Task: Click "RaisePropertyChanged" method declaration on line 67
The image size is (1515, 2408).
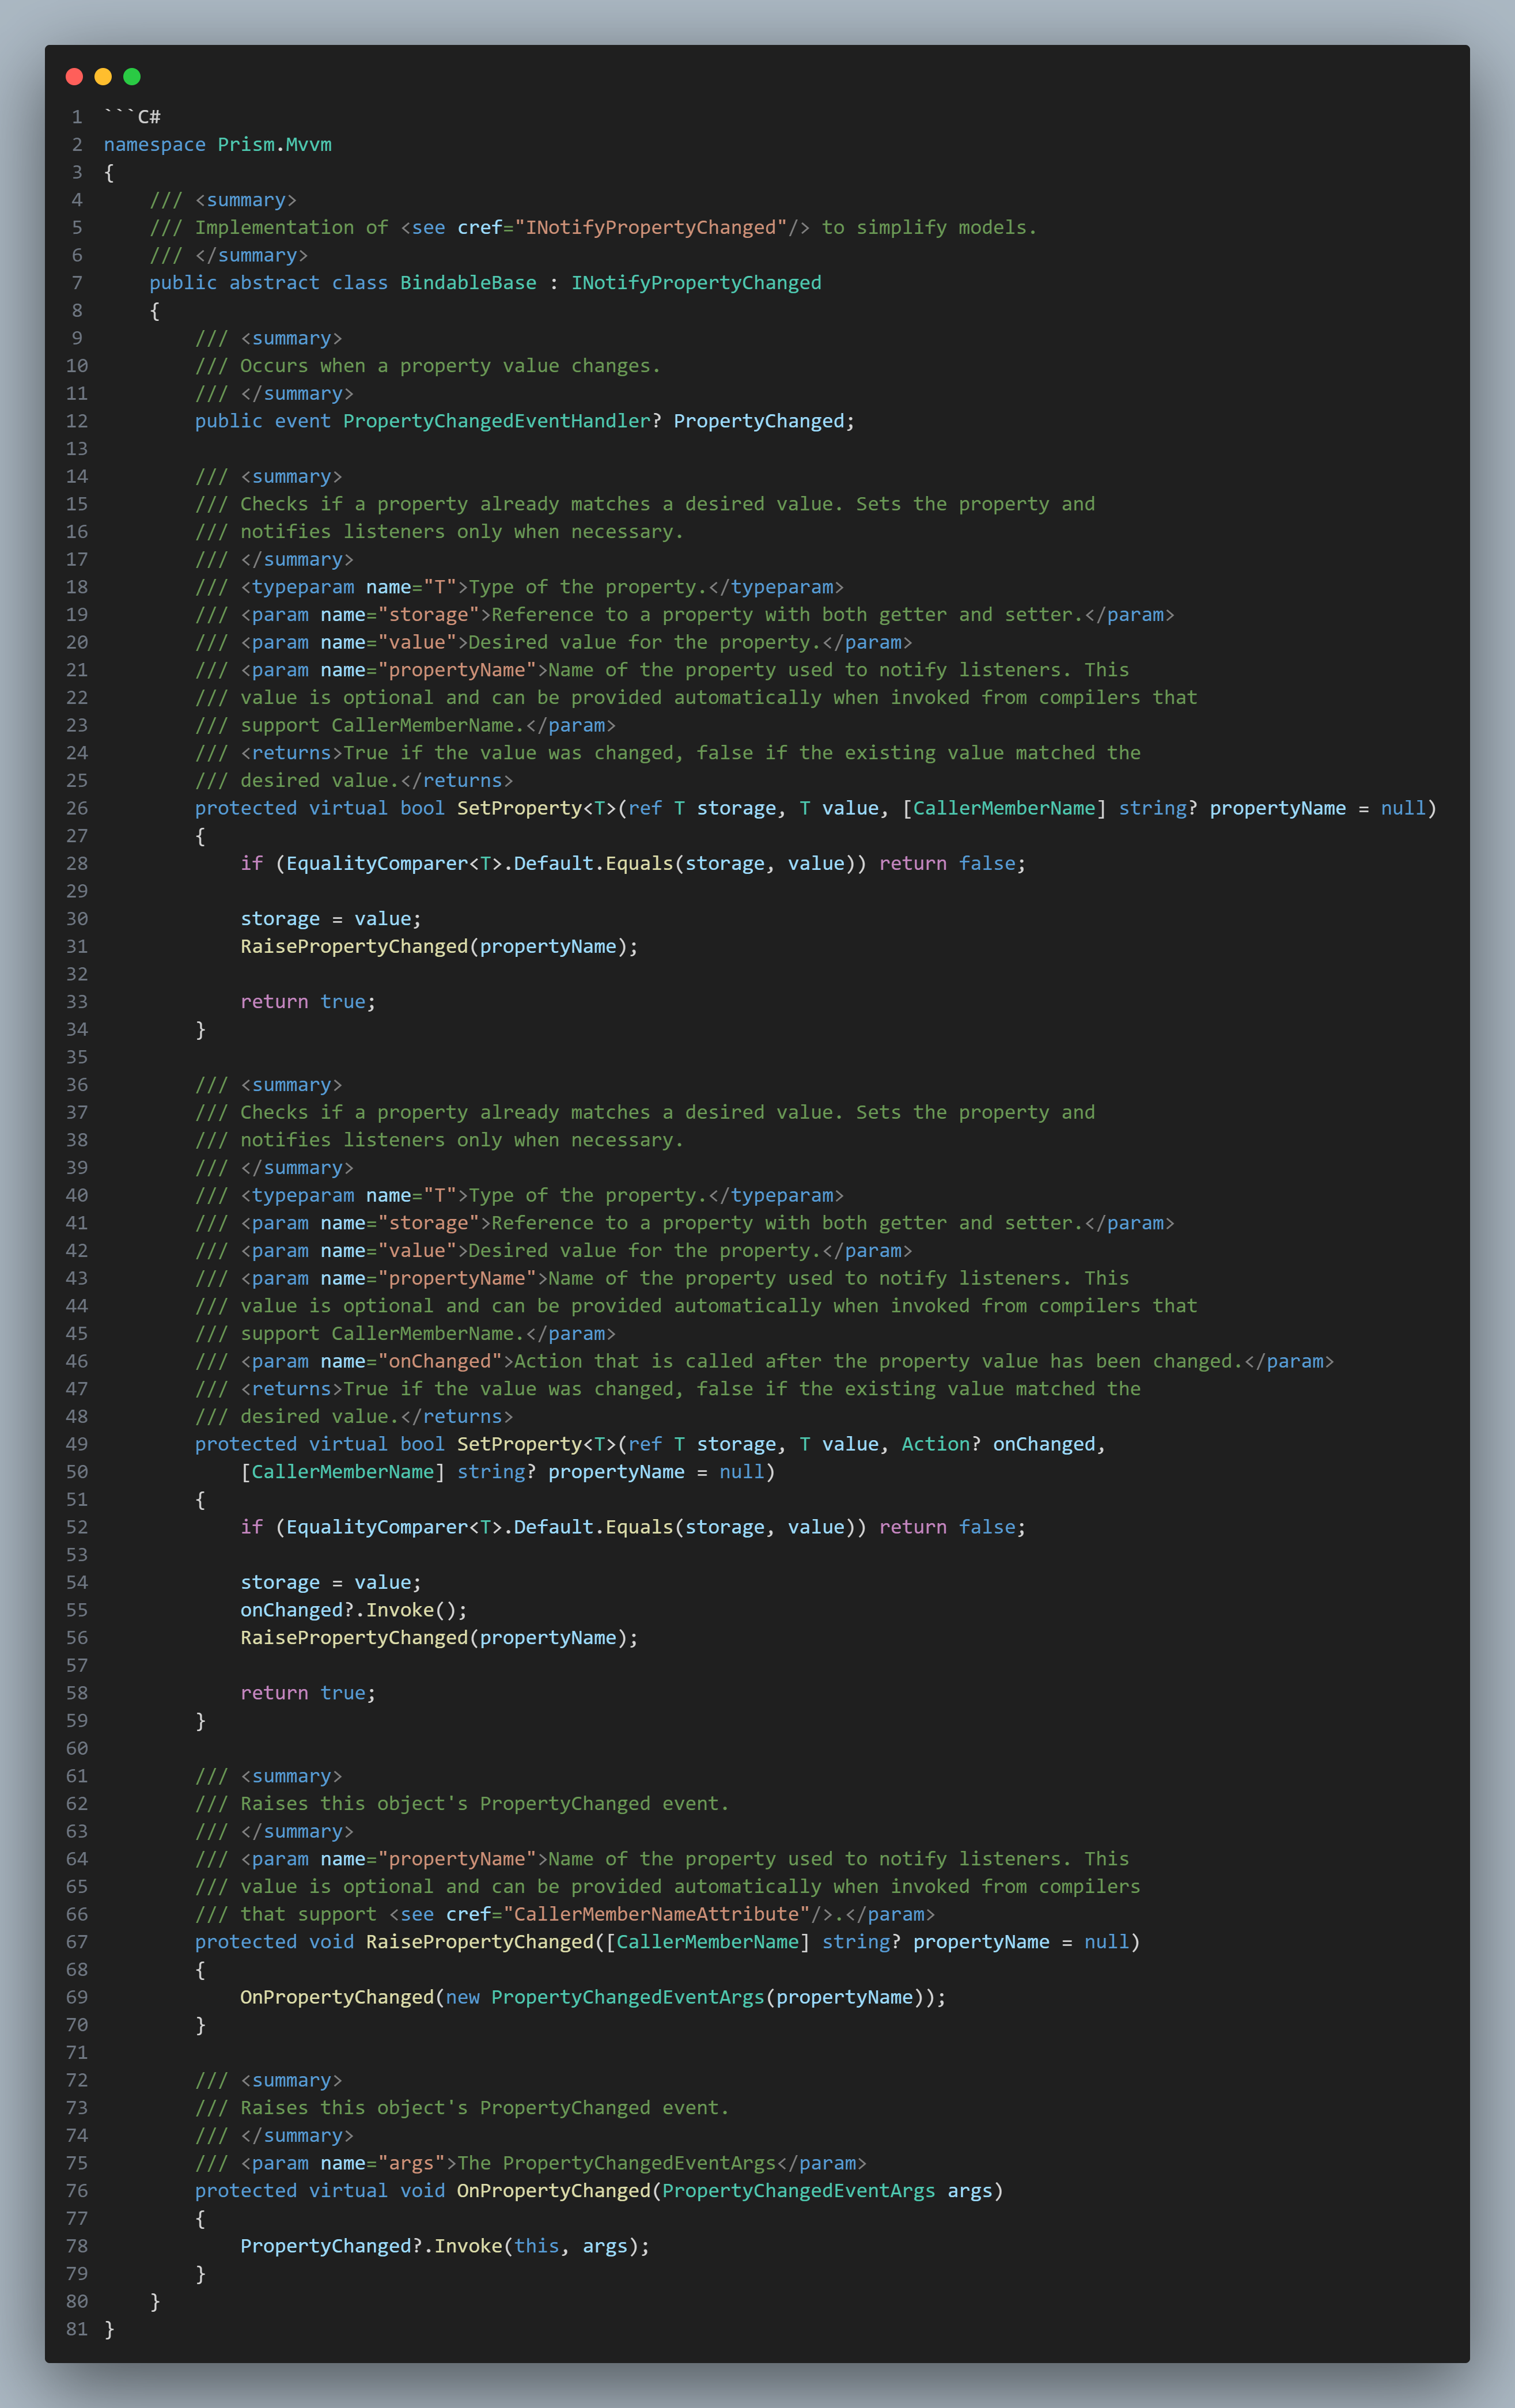Action: pos(480,1942)
